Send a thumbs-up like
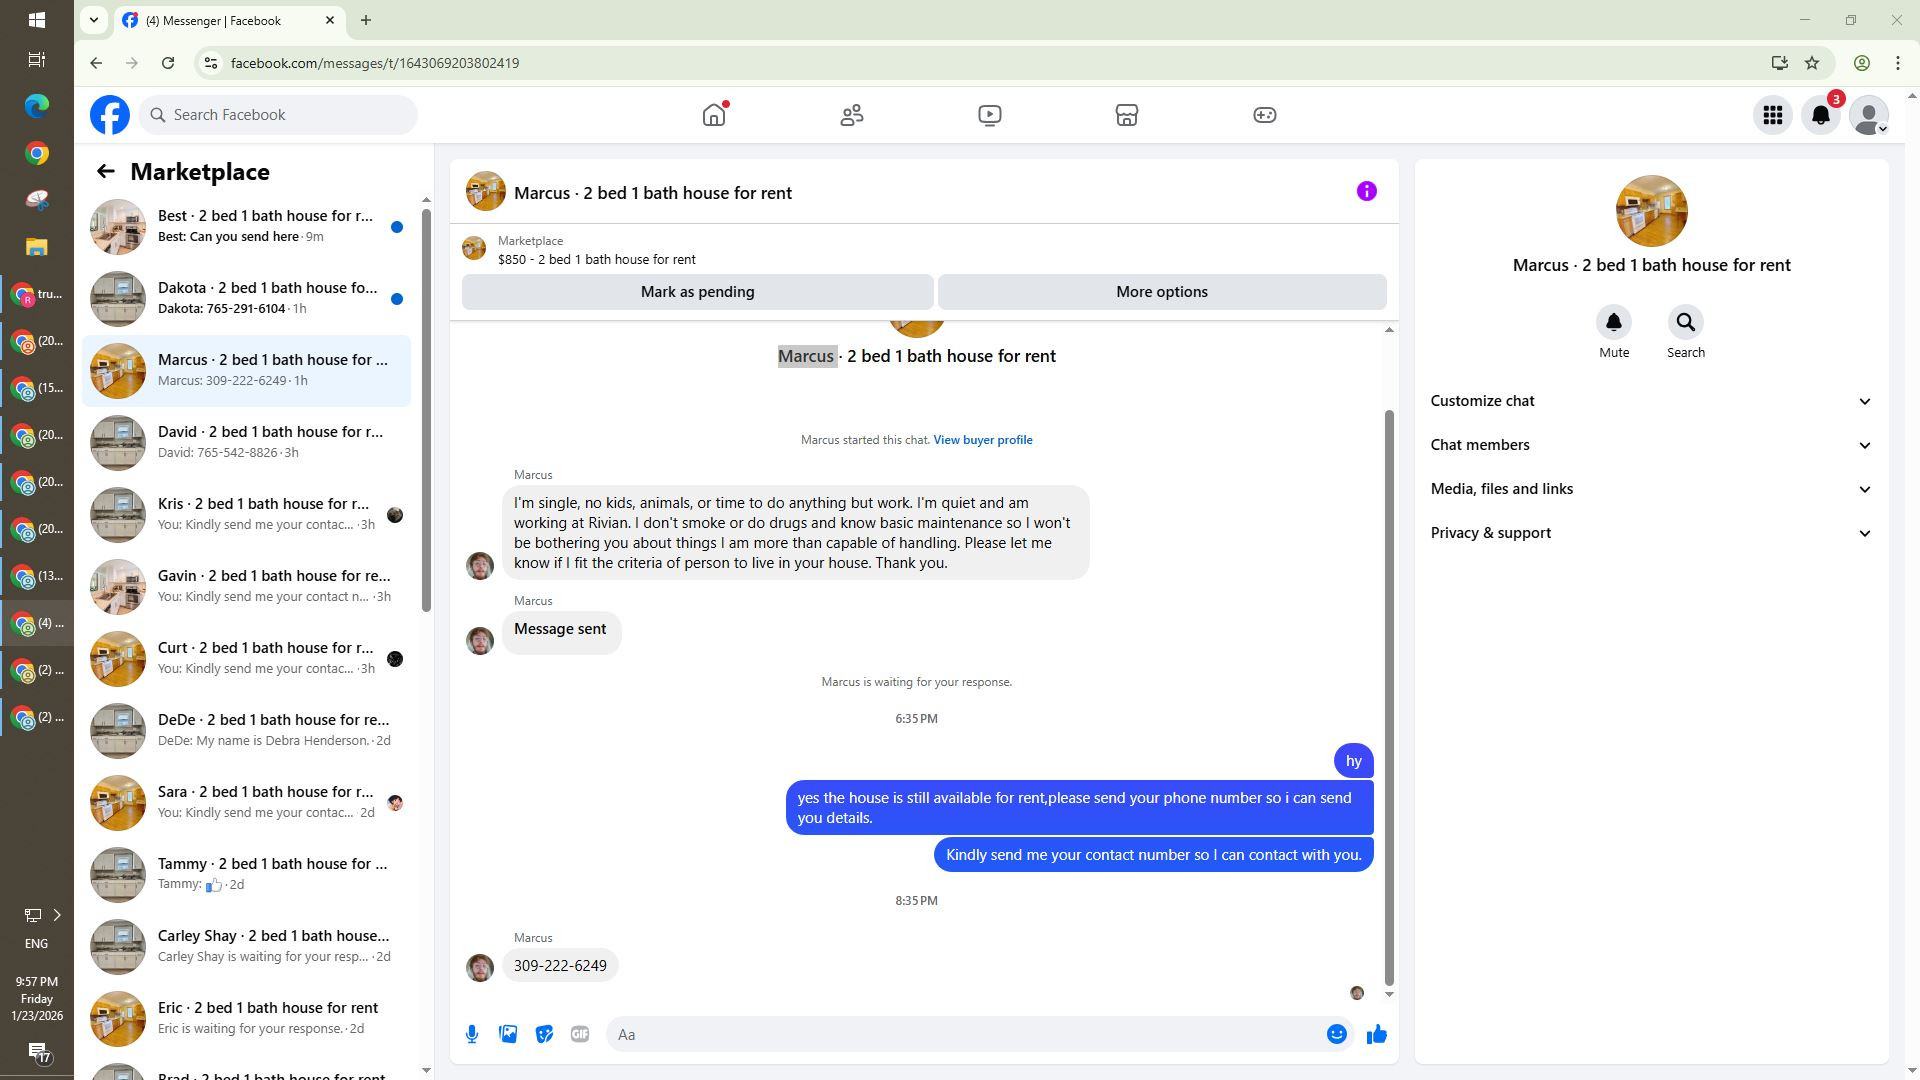This screenshot has width=1920, height=1080. pyautogui.click(x=1377, y=1035)
